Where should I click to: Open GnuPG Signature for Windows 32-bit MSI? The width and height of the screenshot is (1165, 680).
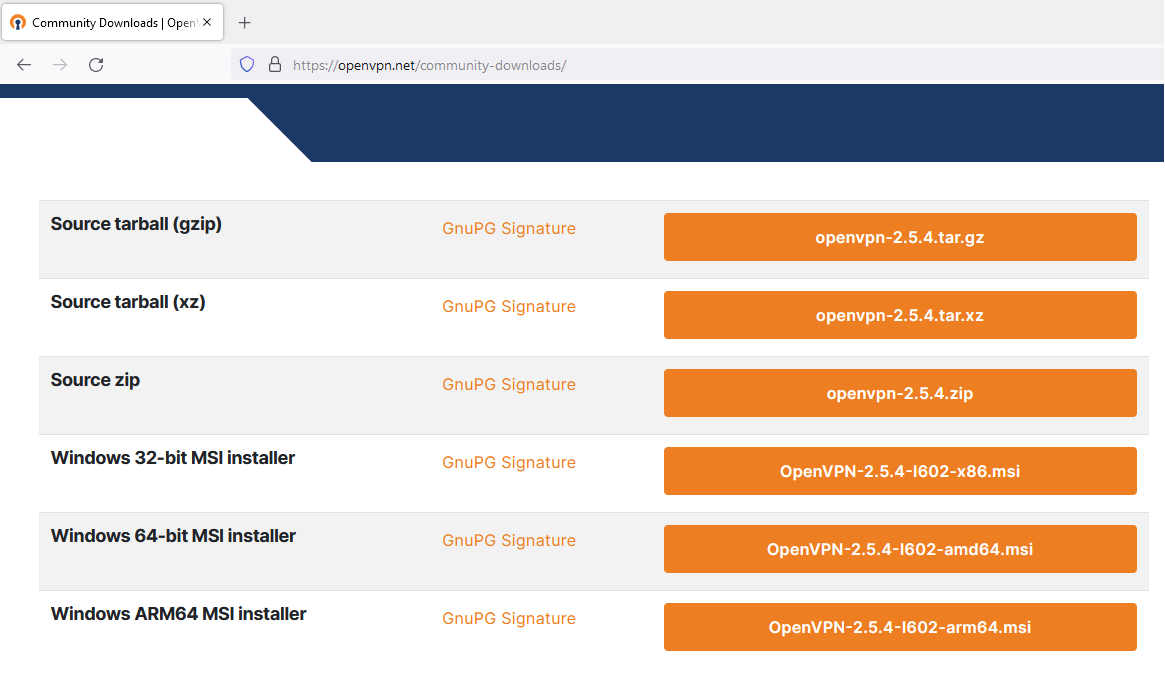(x=509, y=463)
